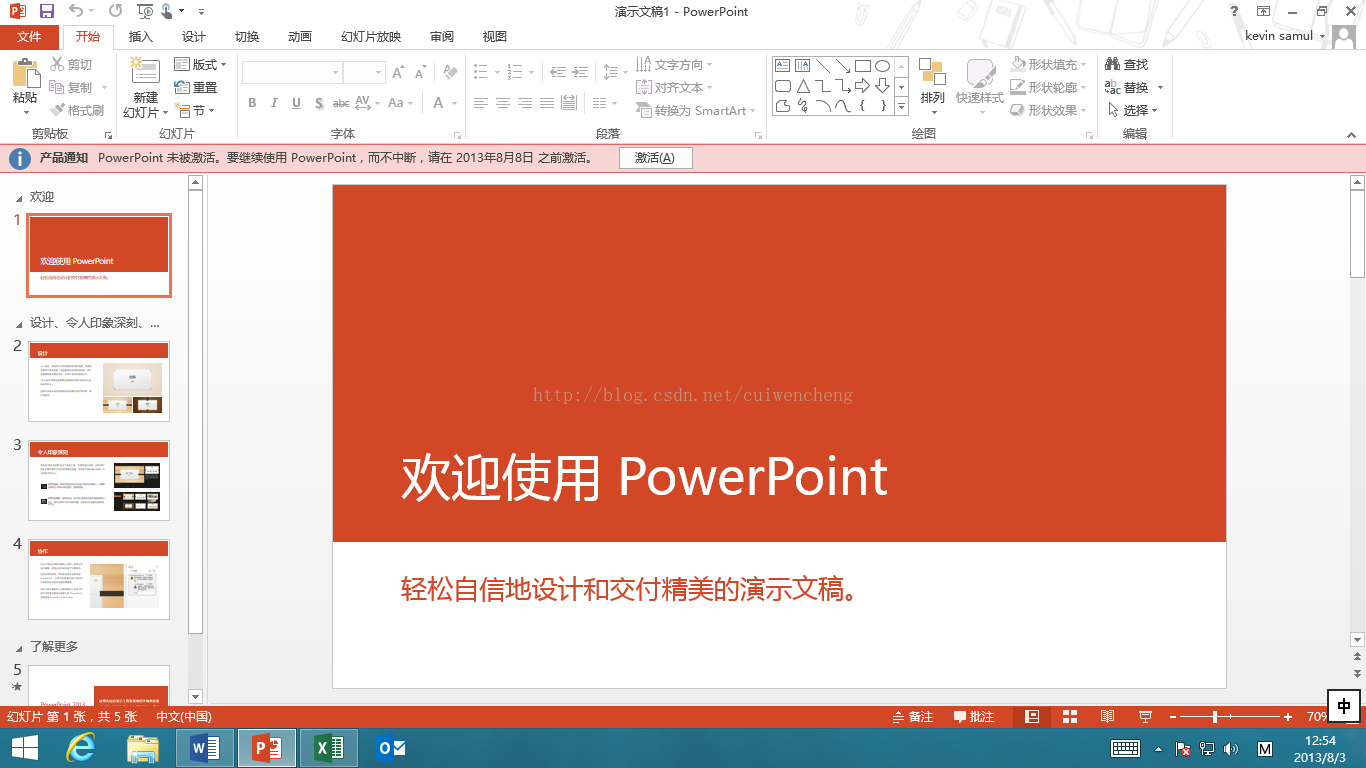Click the clear formatting eraser icon

tap(450, 72)
